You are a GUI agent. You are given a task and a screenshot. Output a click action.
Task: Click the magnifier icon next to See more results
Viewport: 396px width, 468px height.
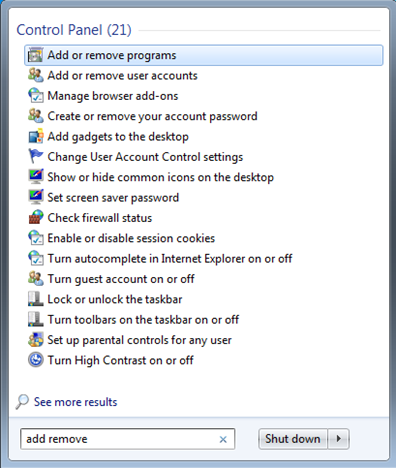22,402
